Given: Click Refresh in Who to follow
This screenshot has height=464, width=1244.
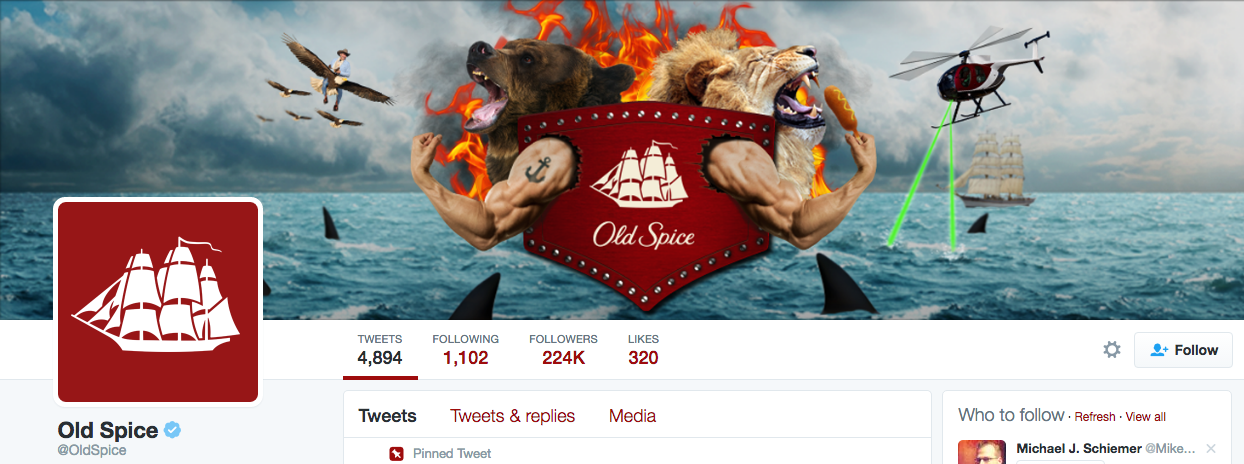Looking at the screenshot, I should 1095,417.
